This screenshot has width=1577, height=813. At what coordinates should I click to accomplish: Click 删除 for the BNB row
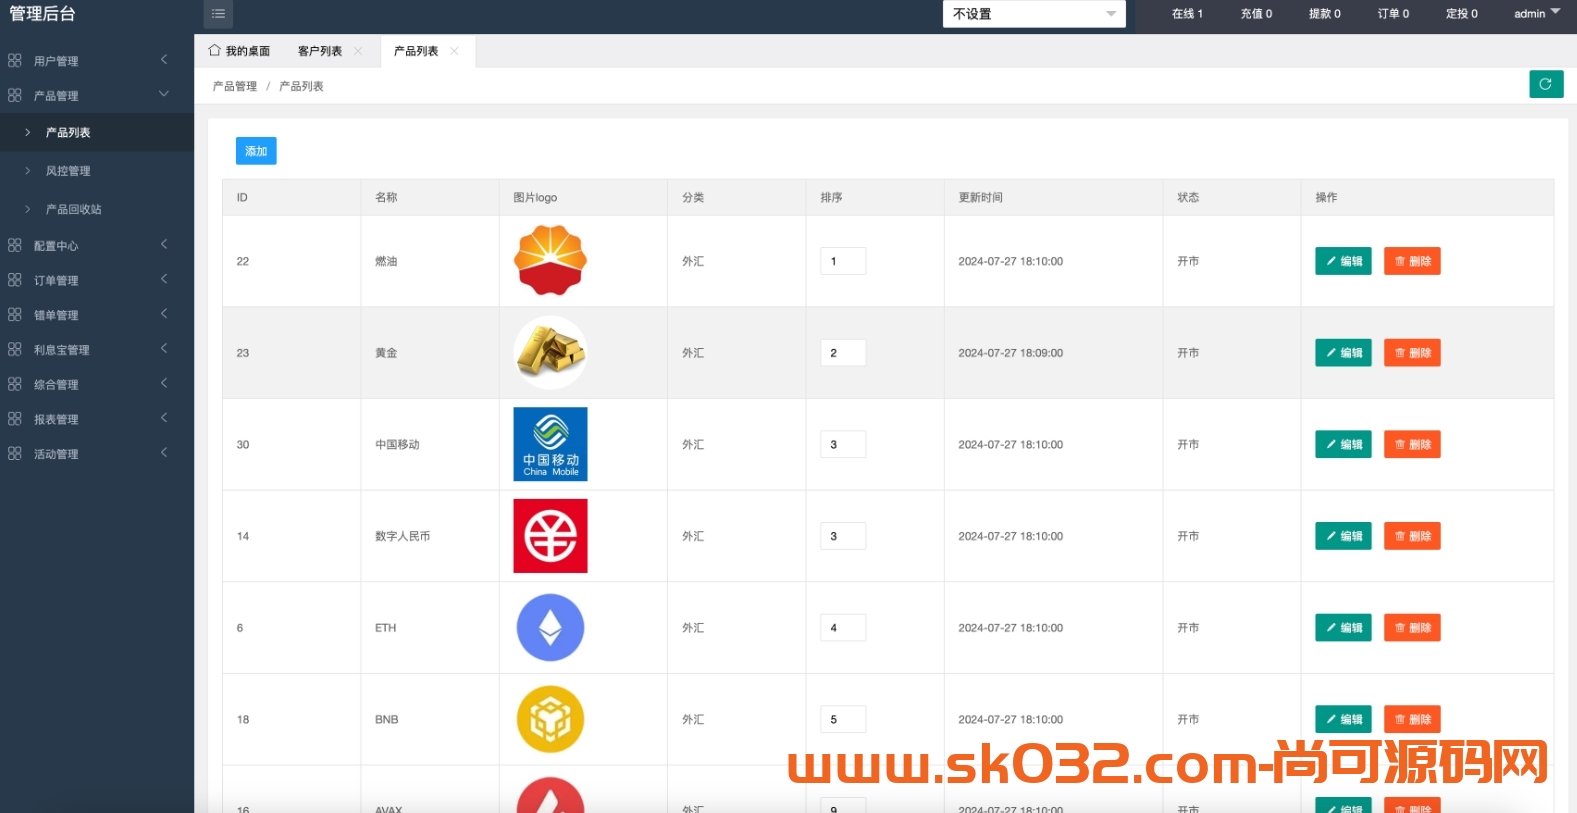point(1412,719)
